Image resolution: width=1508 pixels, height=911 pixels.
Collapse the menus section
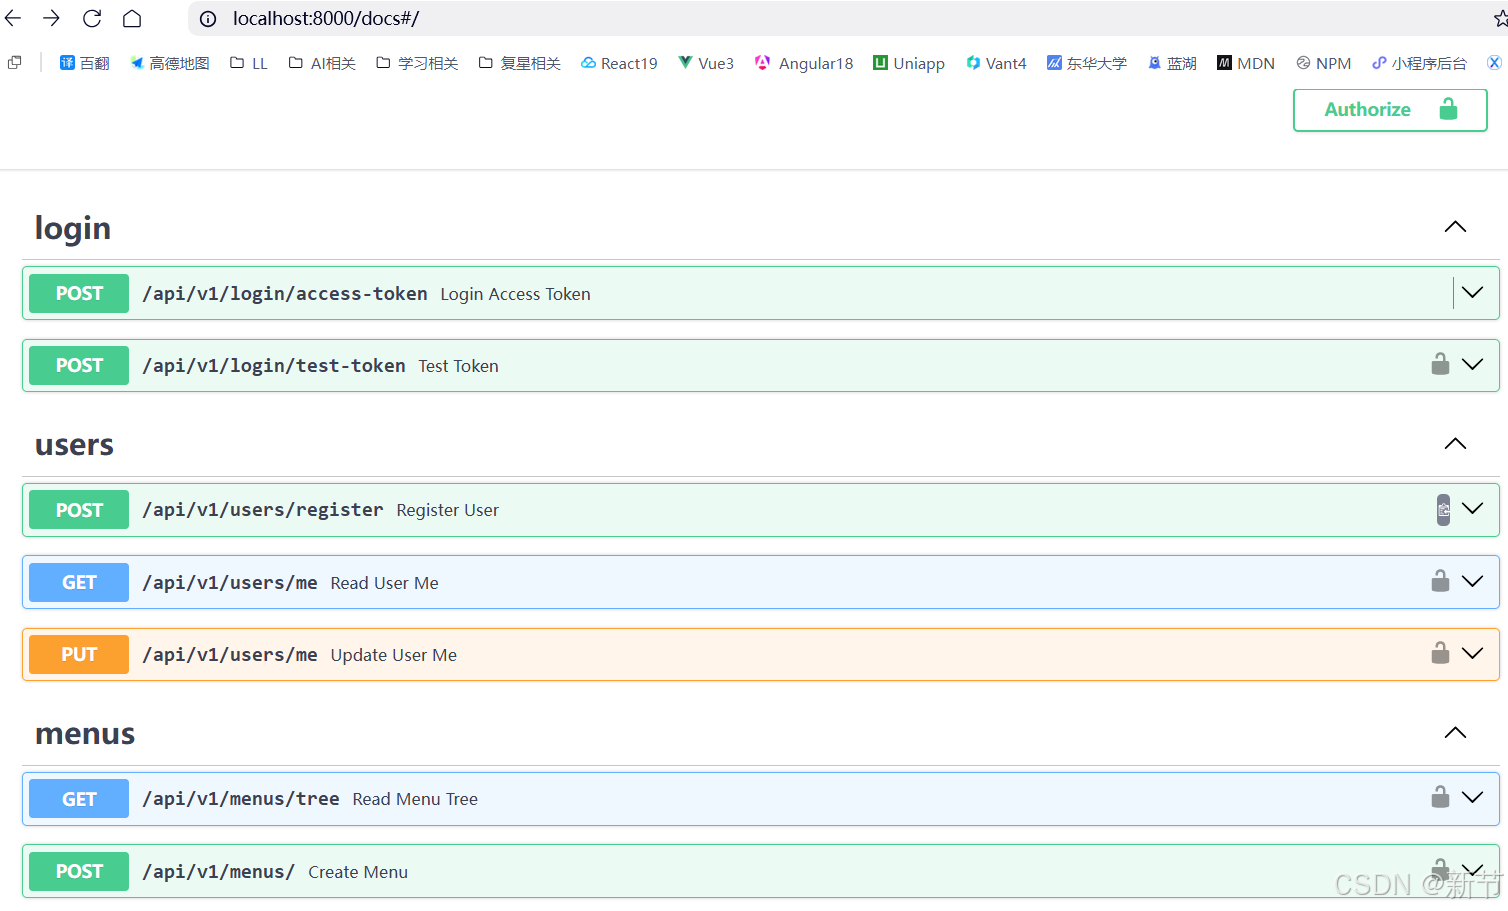tap(1455, 733)
